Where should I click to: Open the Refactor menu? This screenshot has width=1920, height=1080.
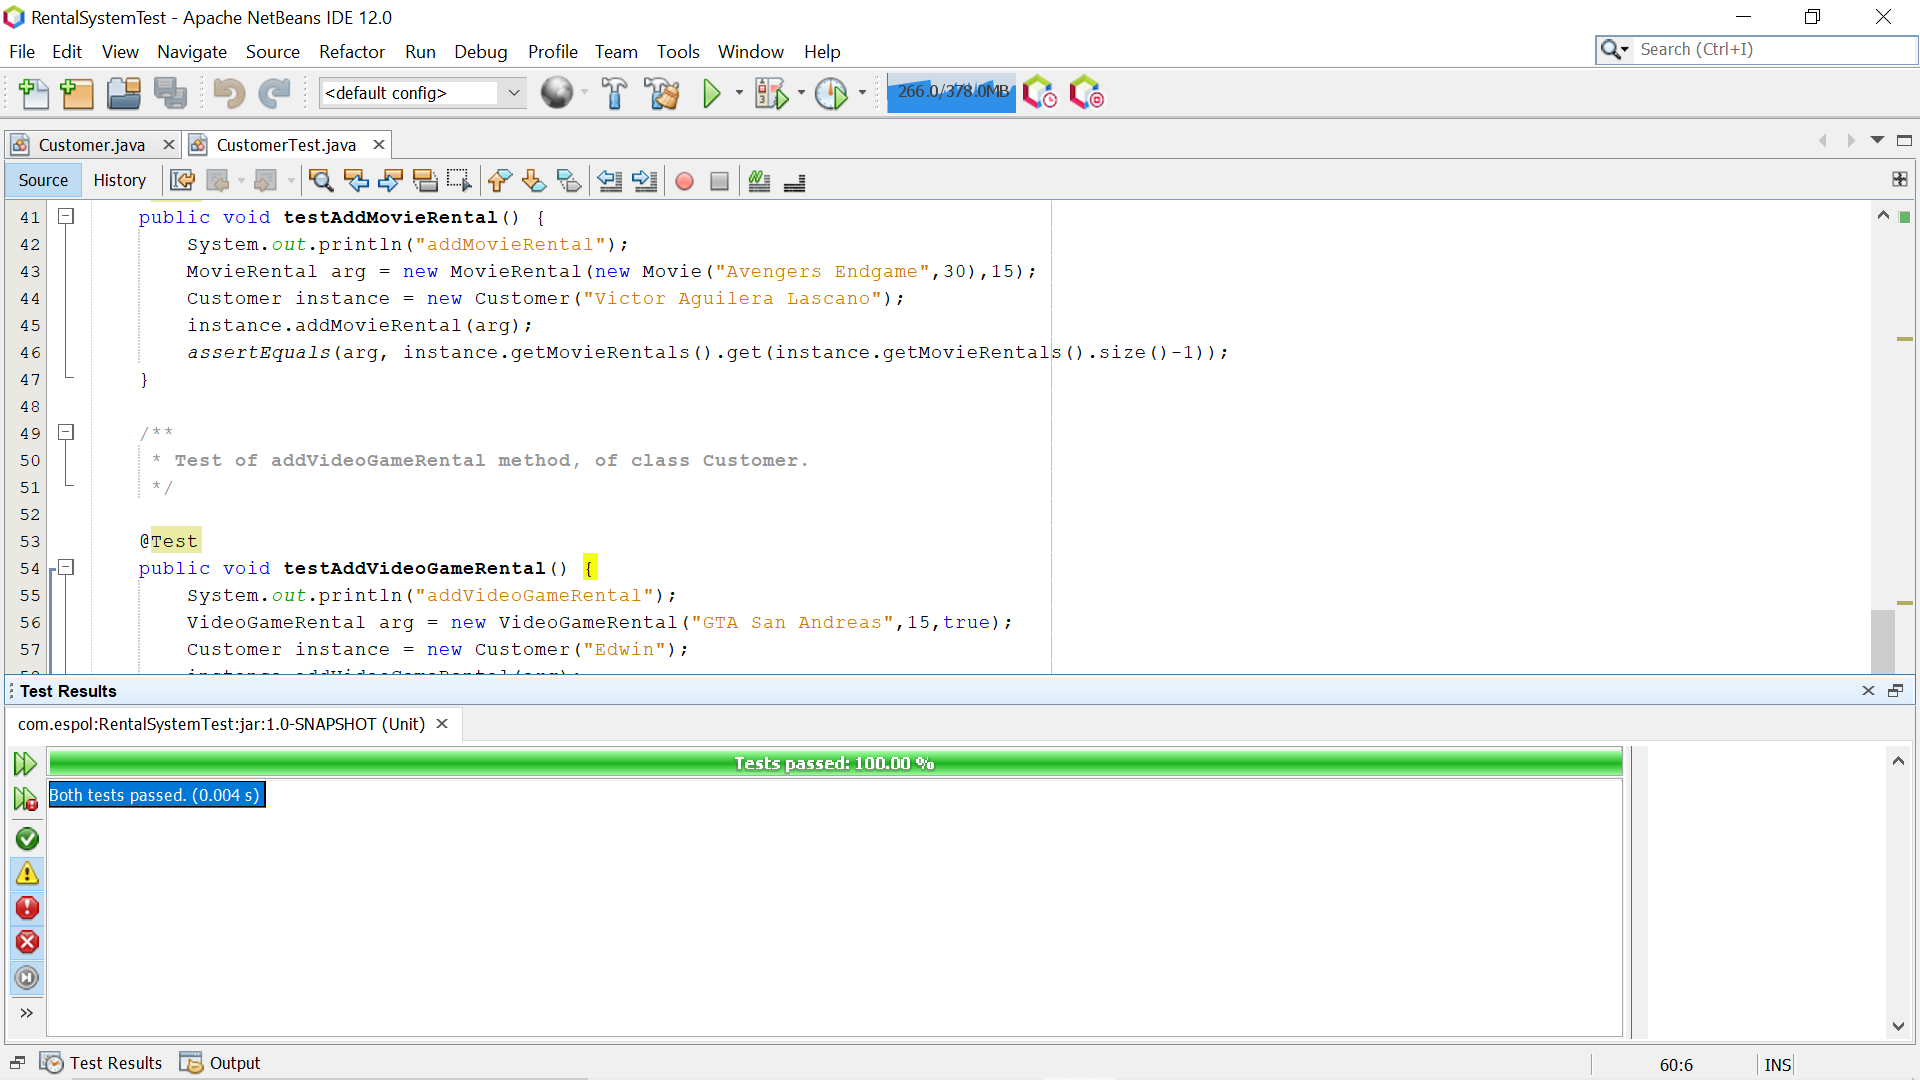tap(352, 51)
